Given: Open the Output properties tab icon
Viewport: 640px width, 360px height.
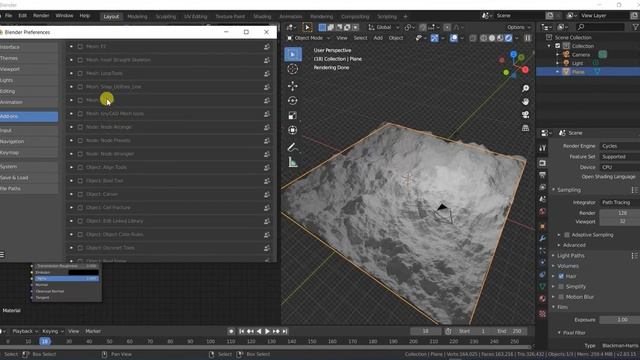Looking at the screenshot, I should pos(542,175).
